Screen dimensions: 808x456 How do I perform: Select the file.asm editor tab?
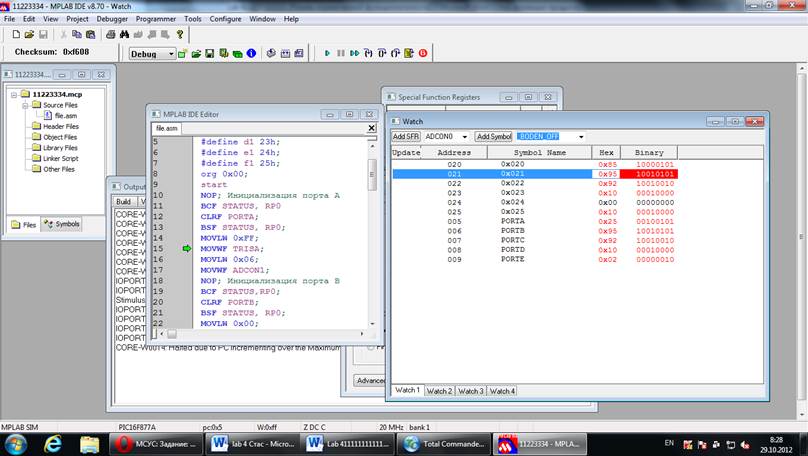point(166,128)
